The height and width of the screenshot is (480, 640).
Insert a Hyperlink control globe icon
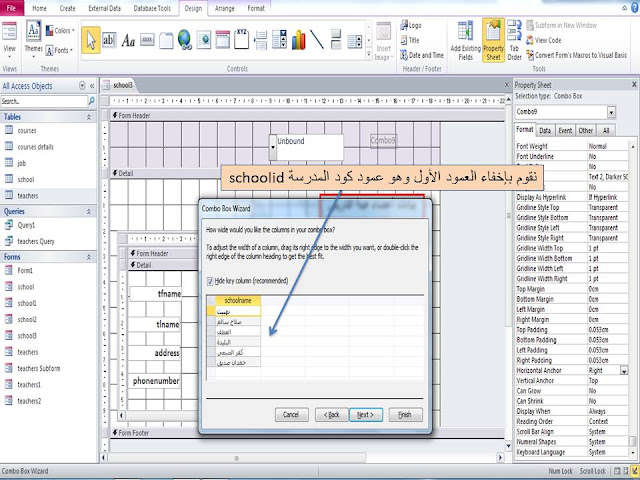coord(185,40)
